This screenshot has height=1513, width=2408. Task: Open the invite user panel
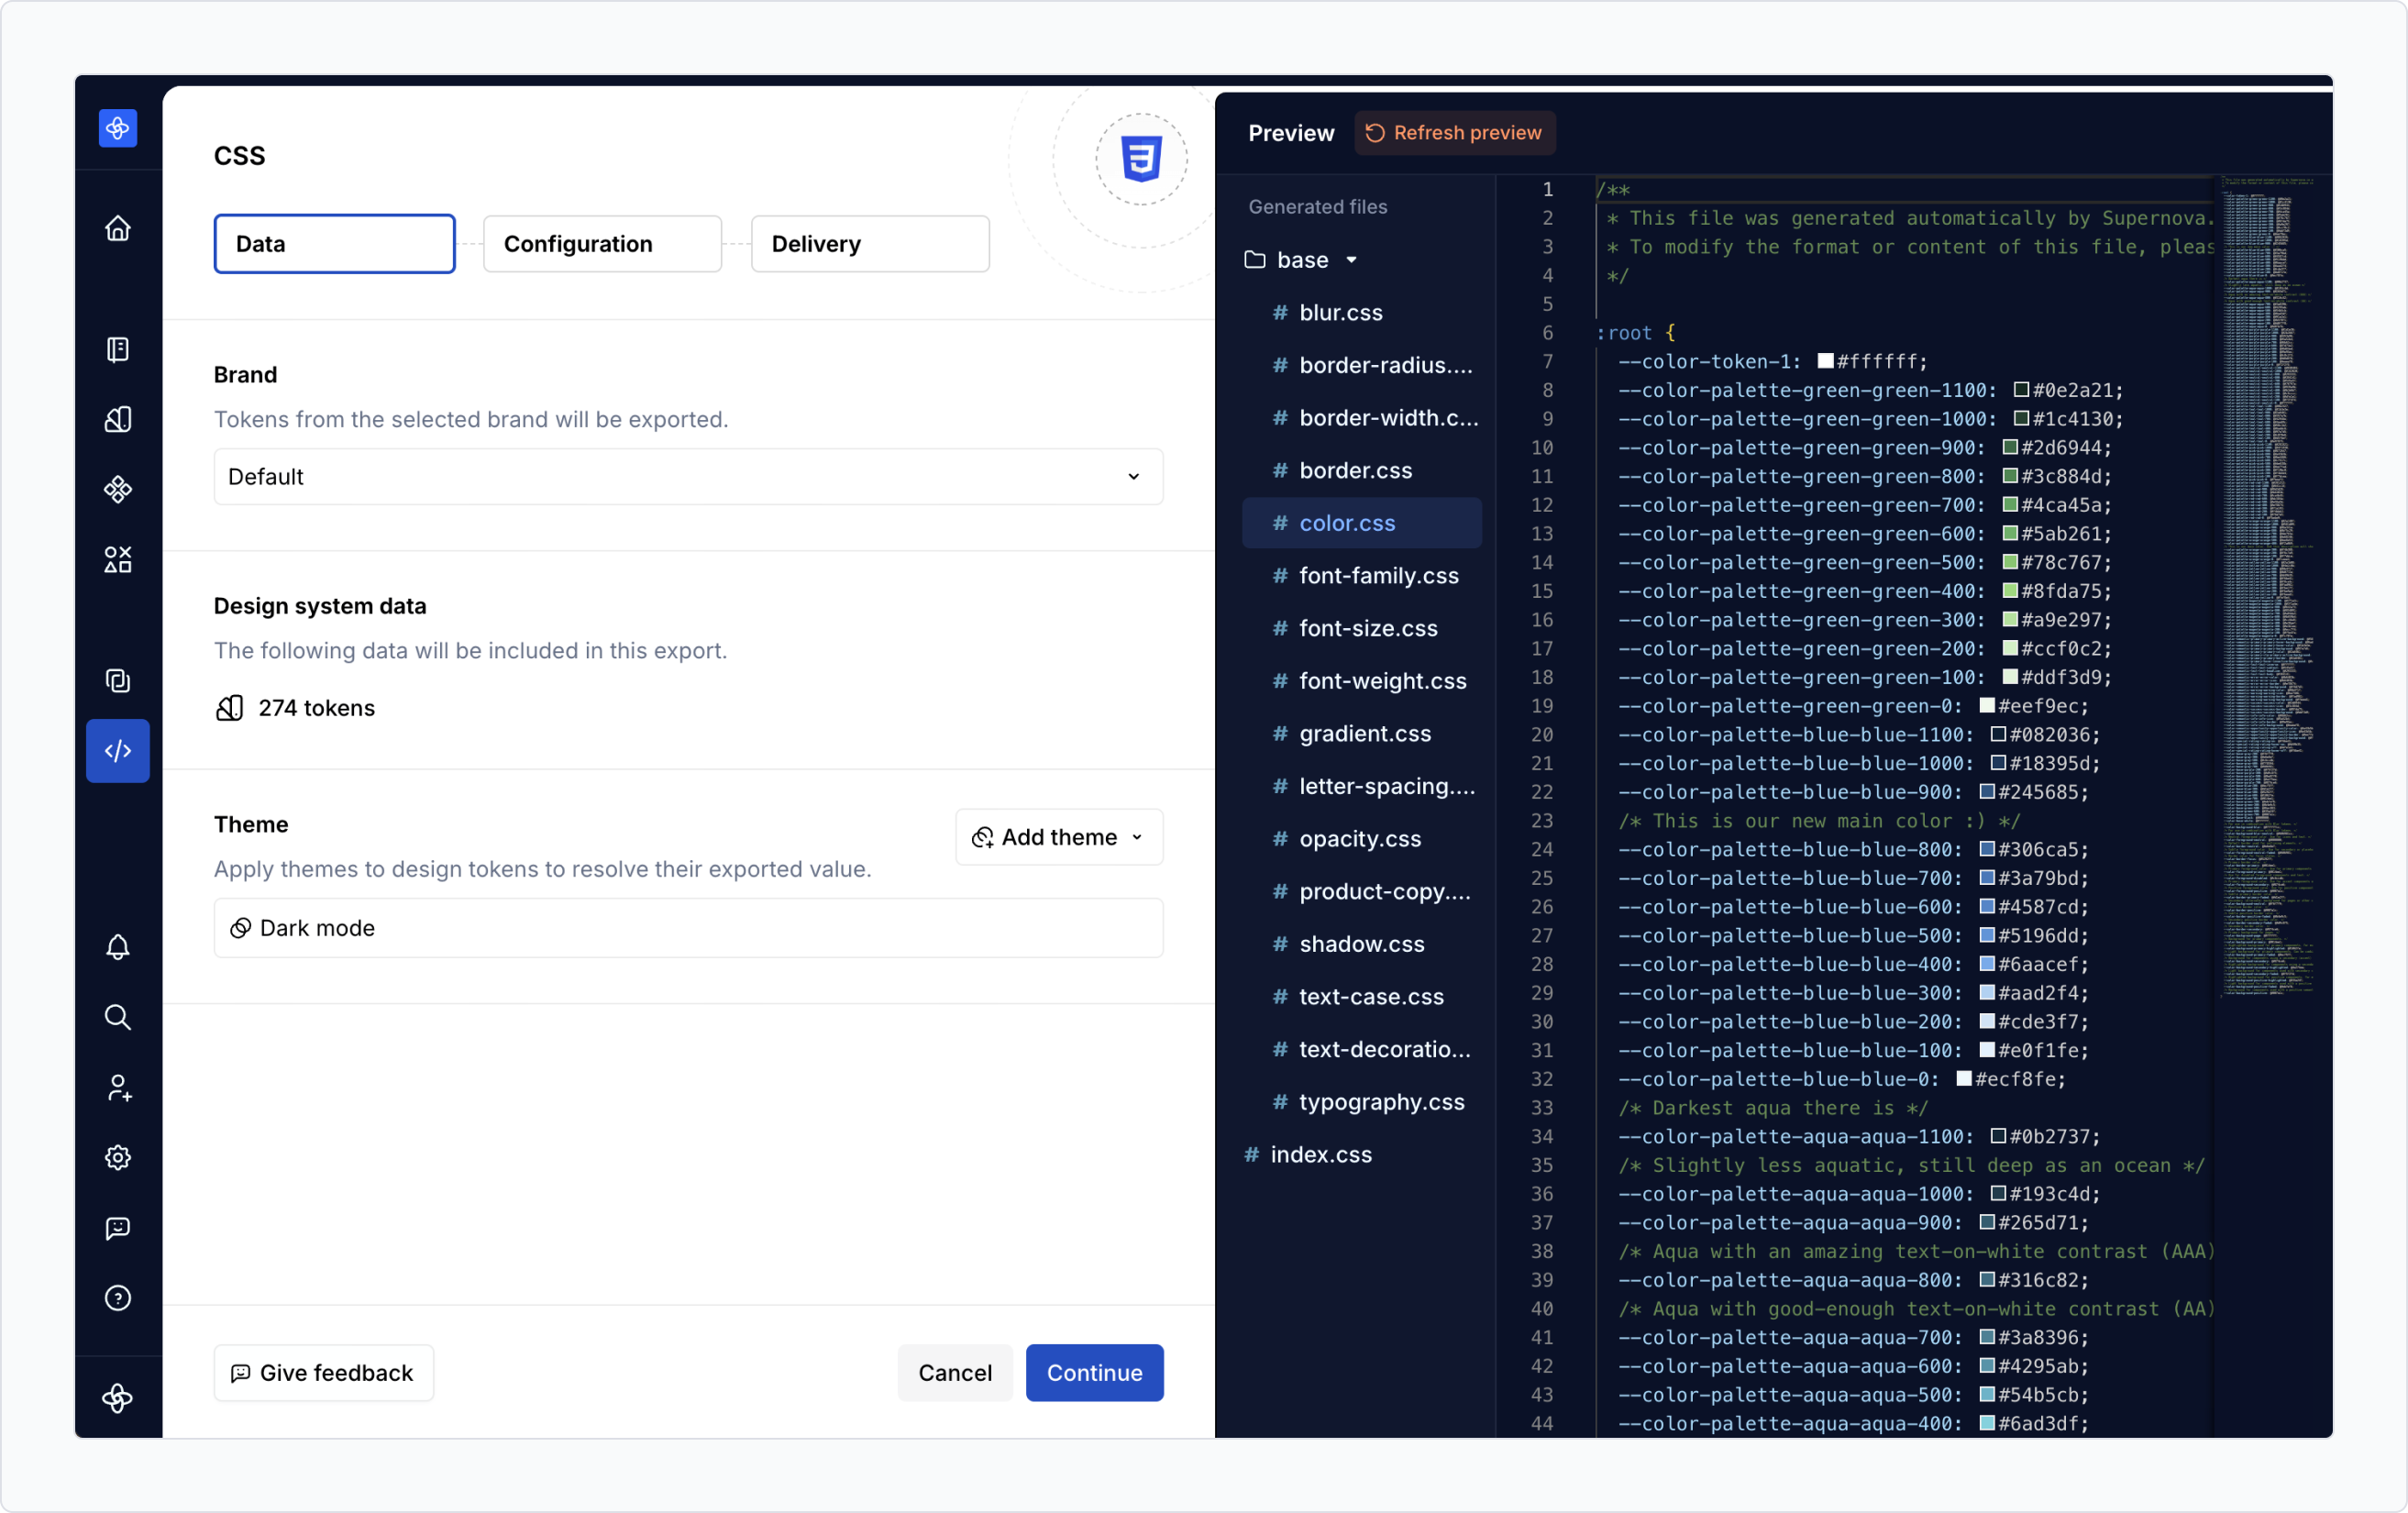tap(118, 1088)
